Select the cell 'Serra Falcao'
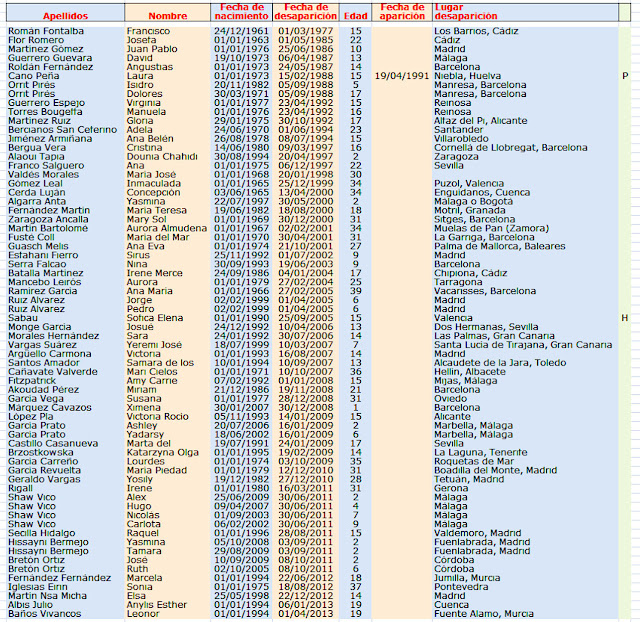This screenshot has width=640, height=622. click(x=37, y=264)
